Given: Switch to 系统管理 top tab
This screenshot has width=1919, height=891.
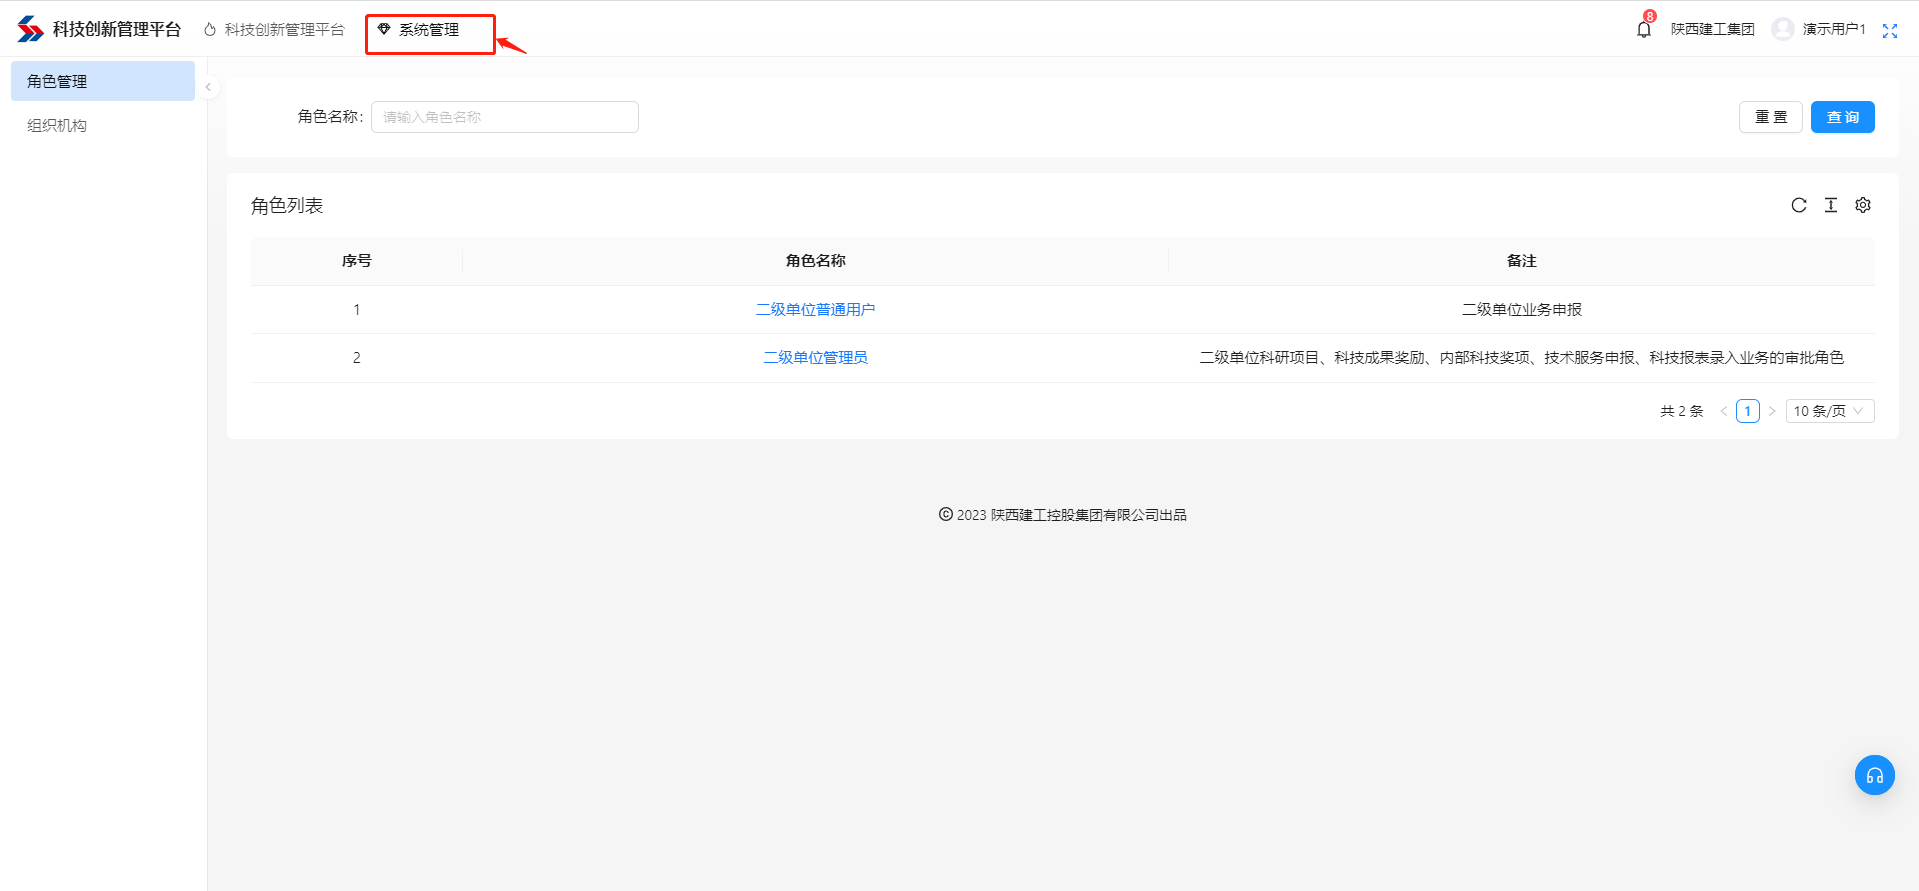Looking at the screenshot, I should pos(429,30).
